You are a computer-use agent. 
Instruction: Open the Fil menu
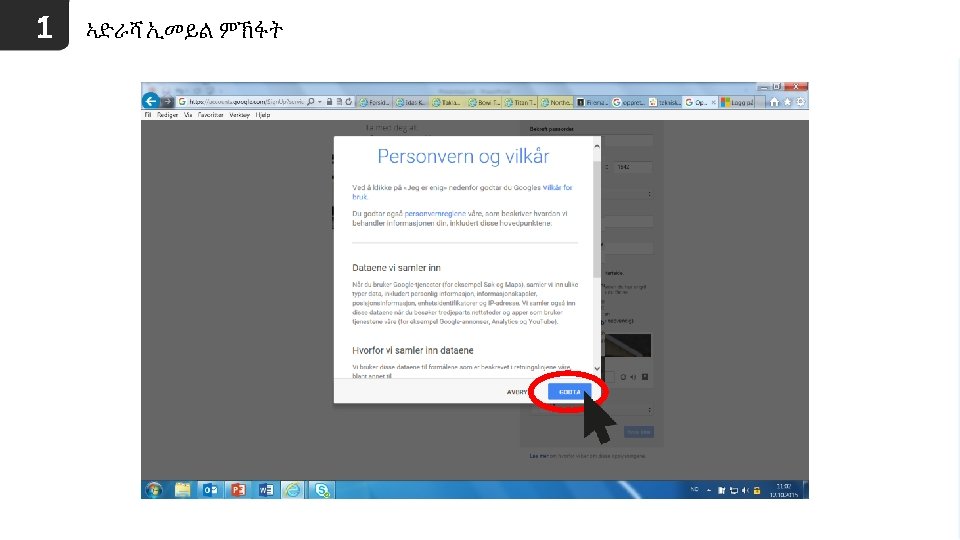pos(148,115)
